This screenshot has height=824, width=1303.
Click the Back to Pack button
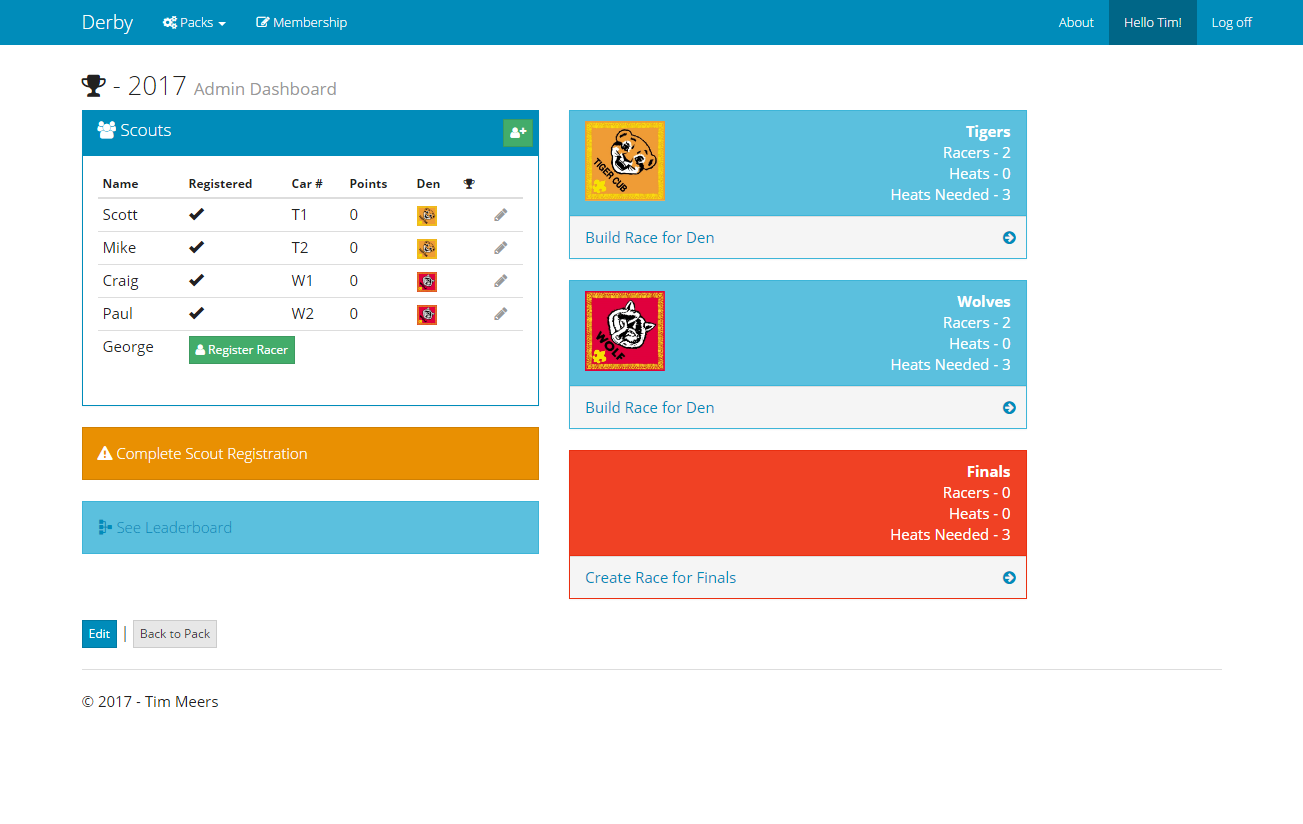point(174,633)
